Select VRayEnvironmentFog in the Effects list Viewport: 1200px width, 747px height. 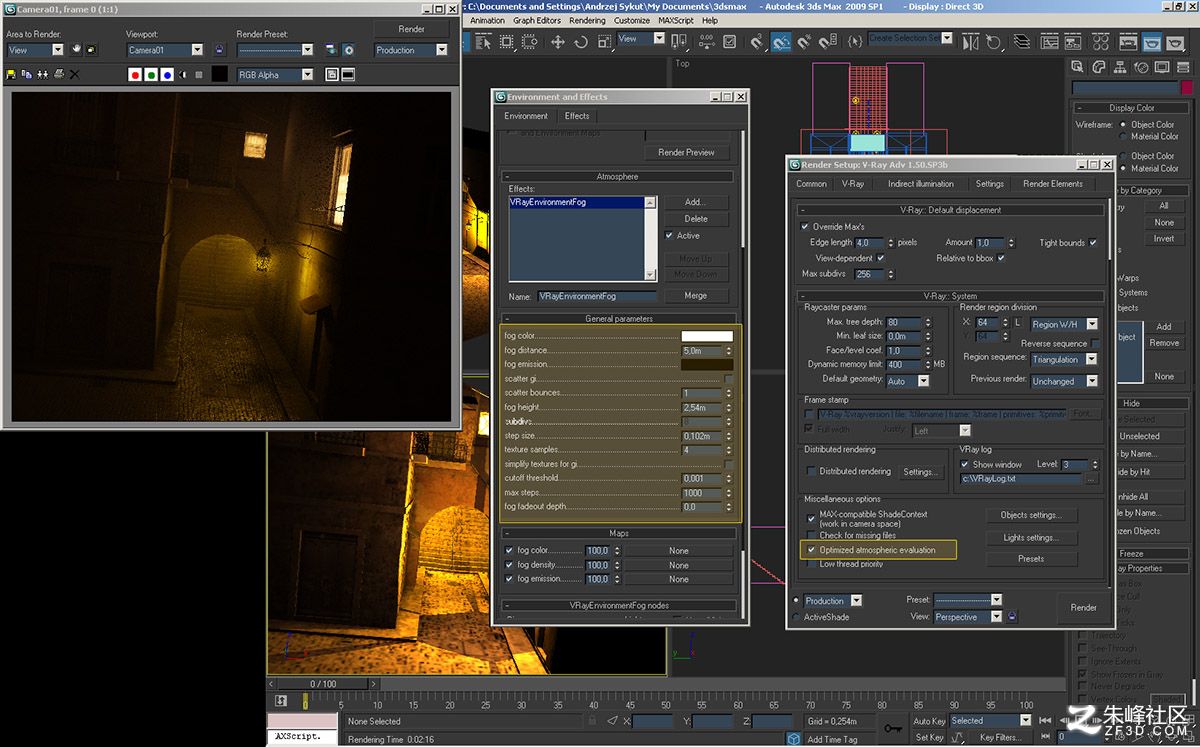pos(577,202)
